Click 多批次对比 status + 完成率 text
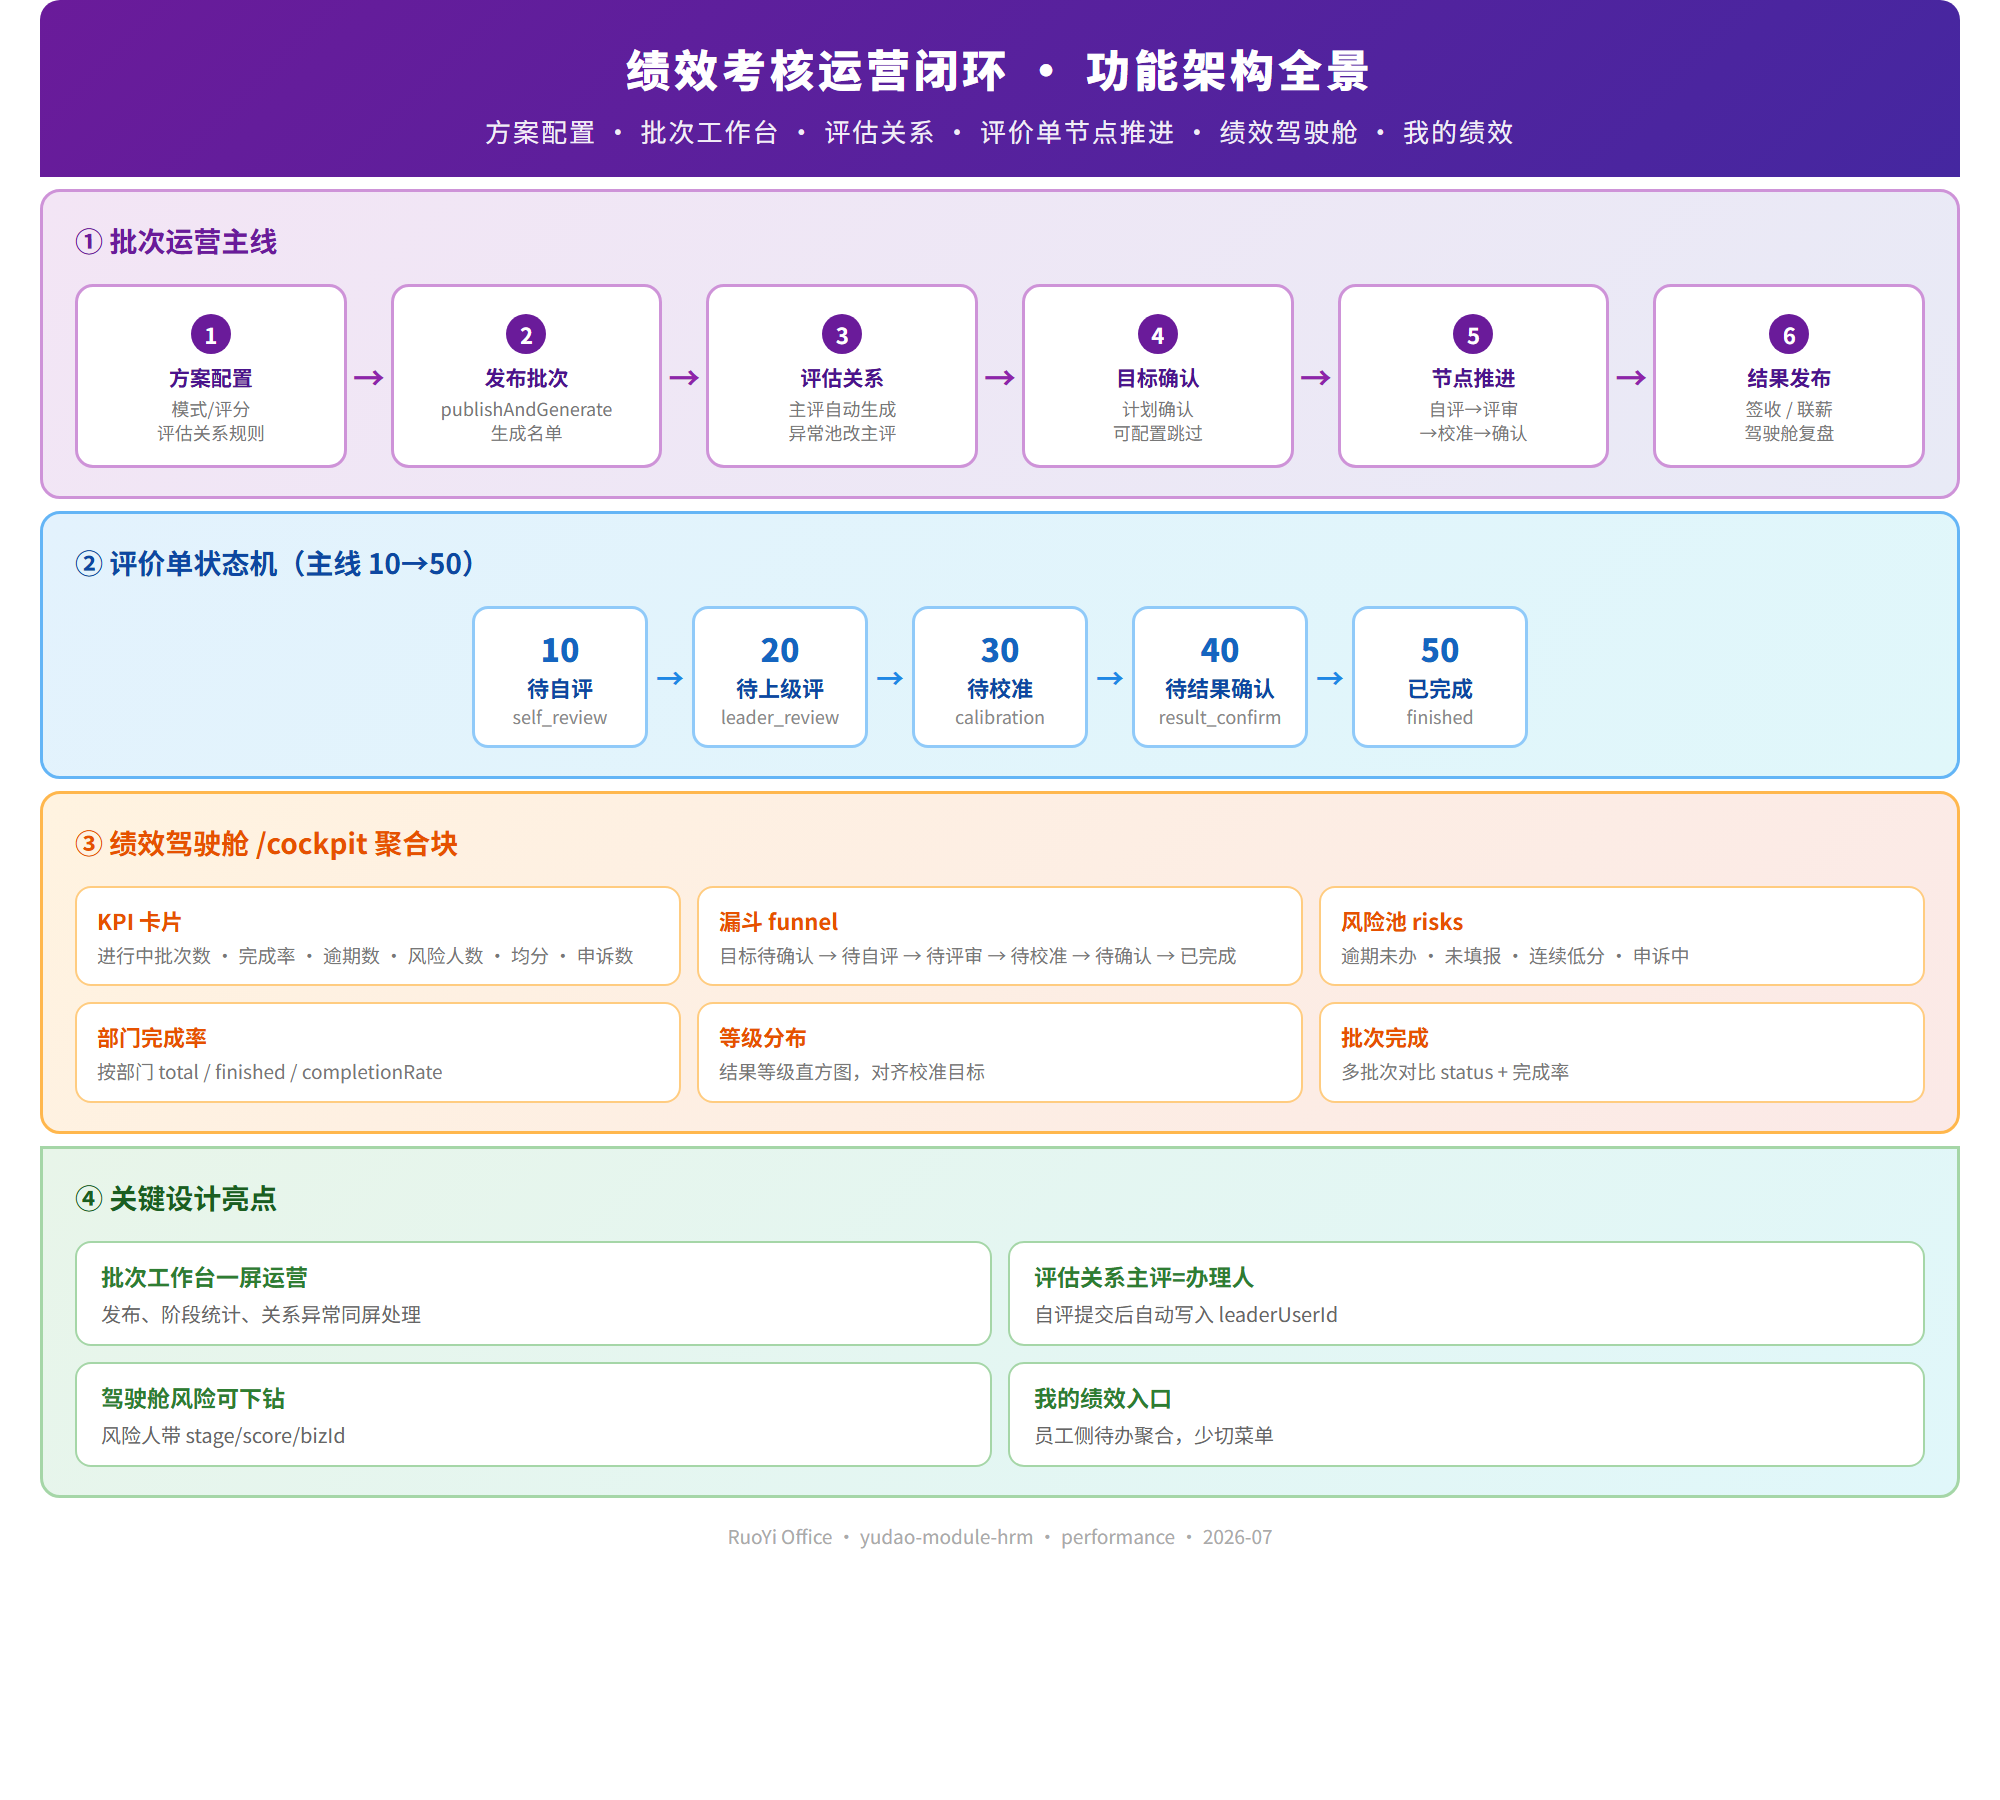Image resolution: width=2000 pixels, height=1800 pixels. pos(1455,1072)
